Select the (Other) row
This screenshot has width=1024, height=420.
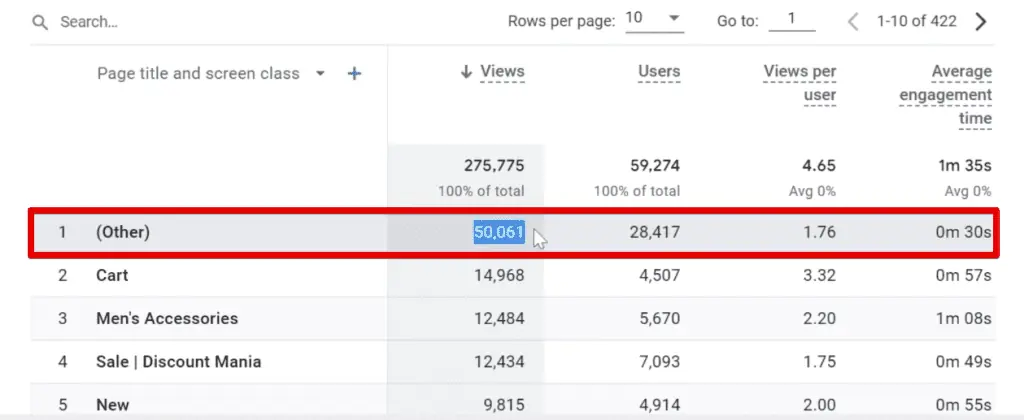[x=123, y=233]
